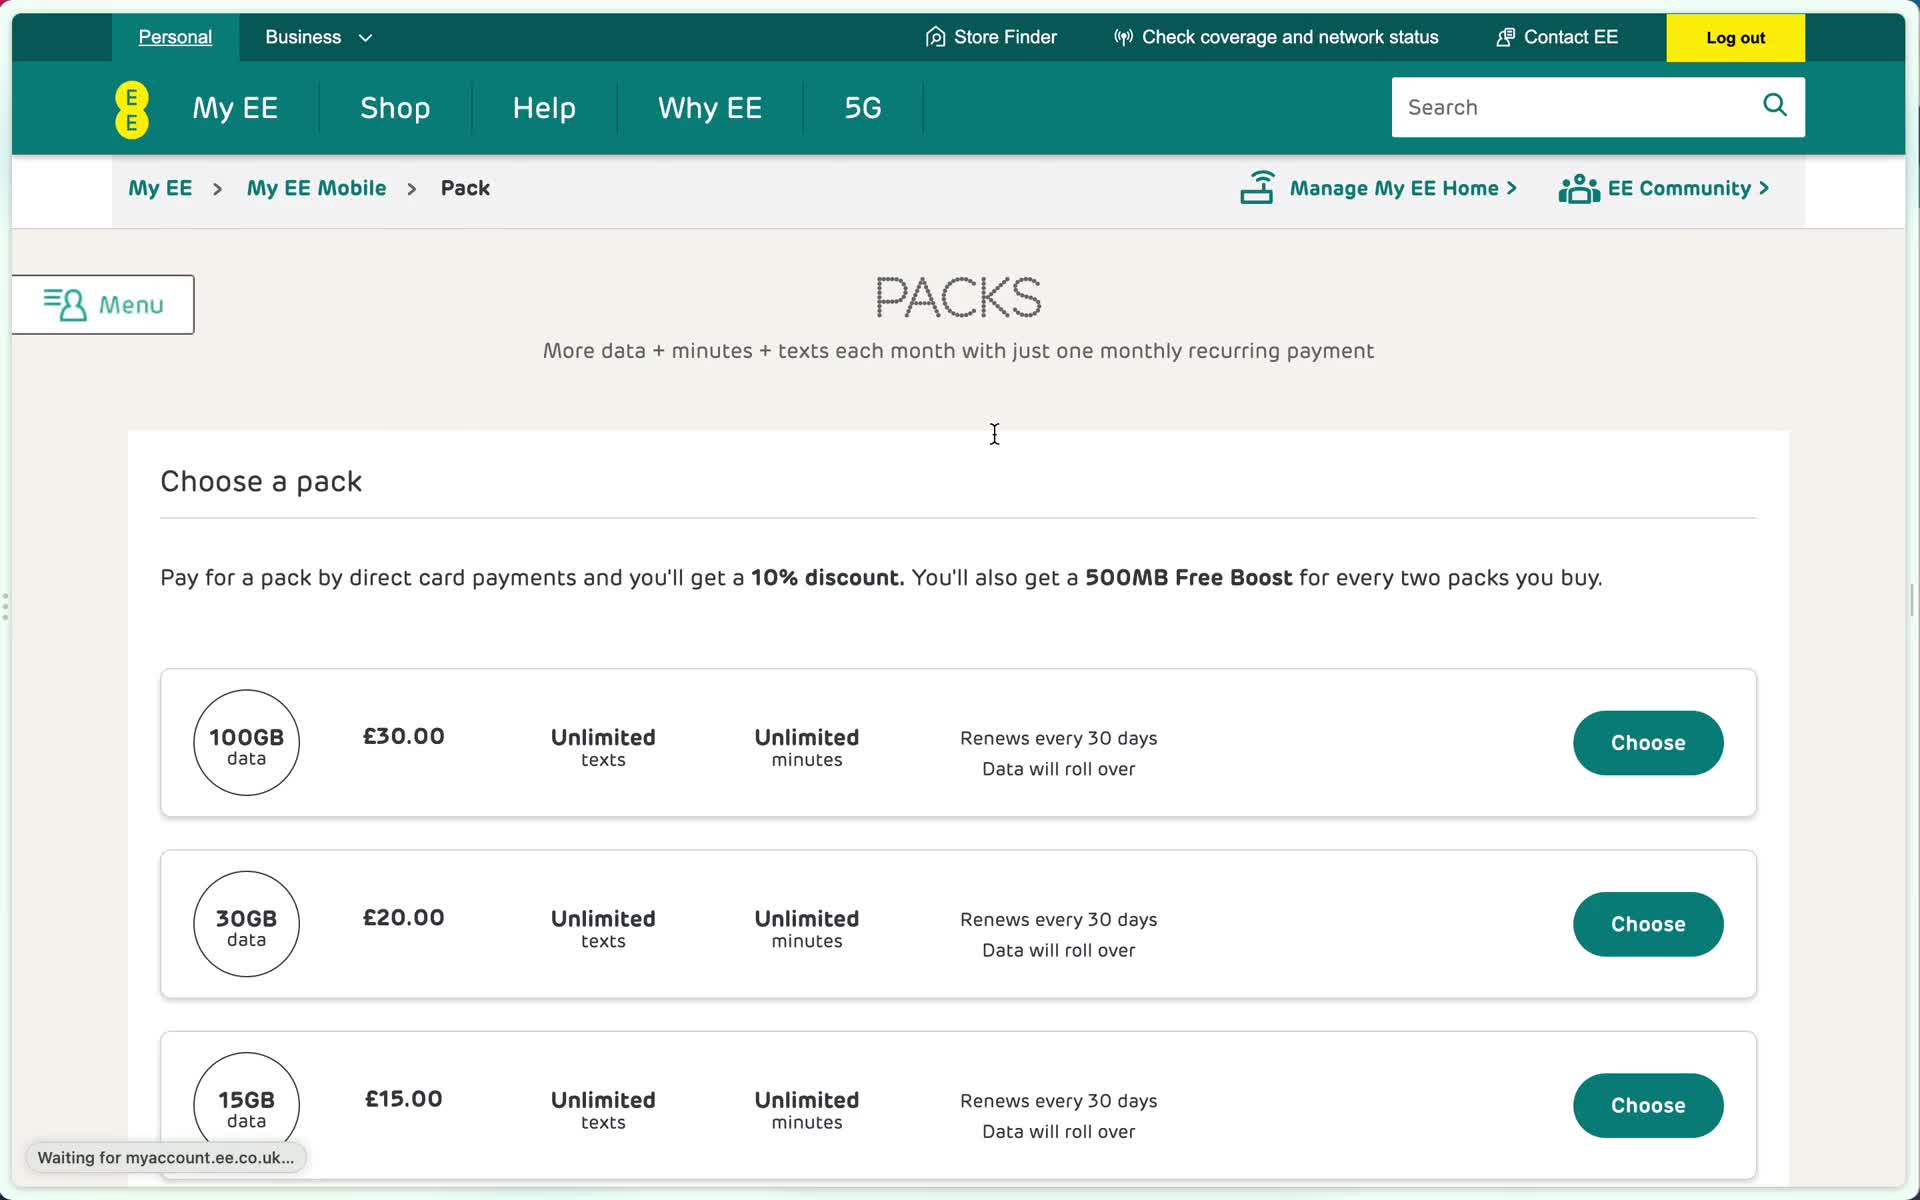Image resolution: width=1920 pixels, height=1200 pixels.
Task: Click the coverage signal icon
Action: coord(1123,37)
